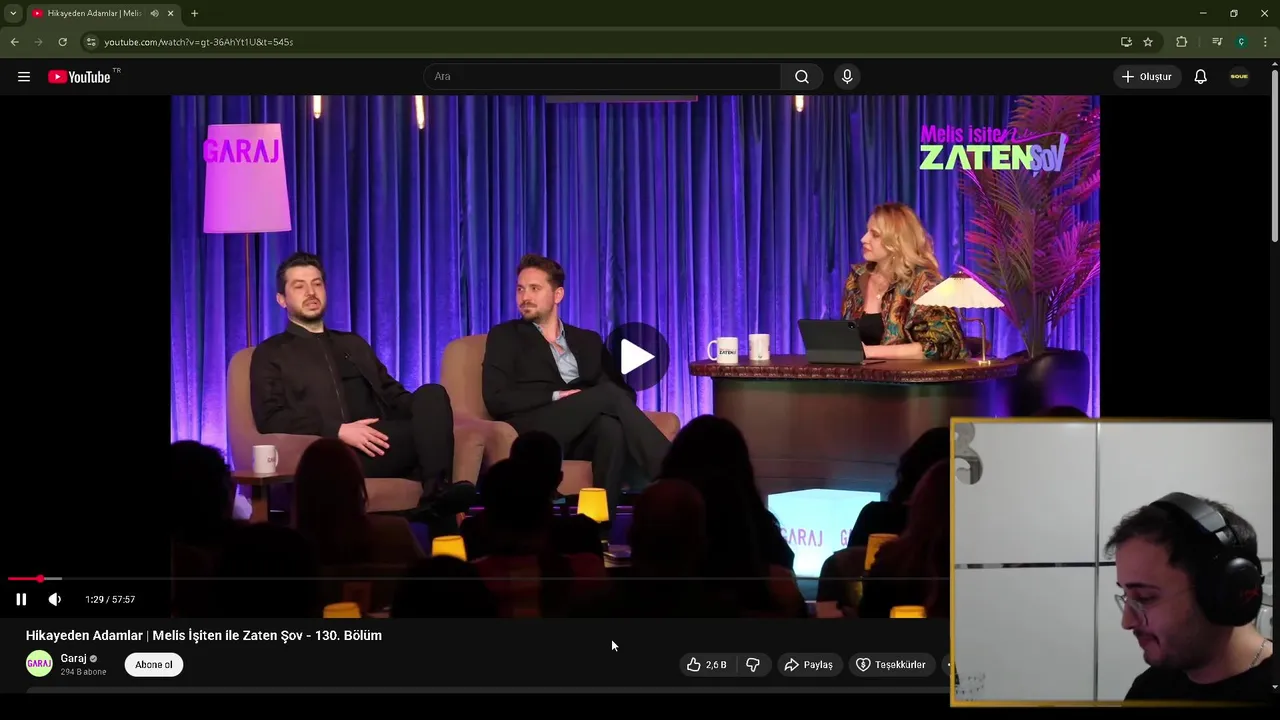Open the YouTube account avatar menu
Image resolution: width=1280 pixels, height=720 pixels.
1239,77
